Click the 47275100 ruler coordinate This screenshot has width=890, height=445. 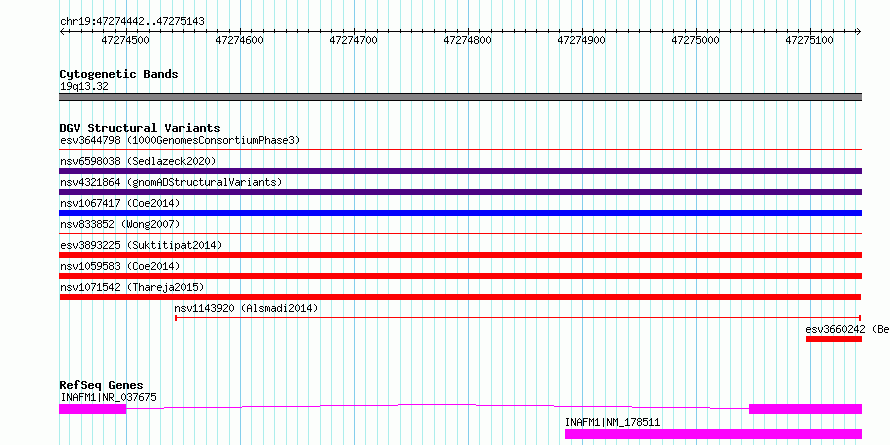[x=809, y=40]
